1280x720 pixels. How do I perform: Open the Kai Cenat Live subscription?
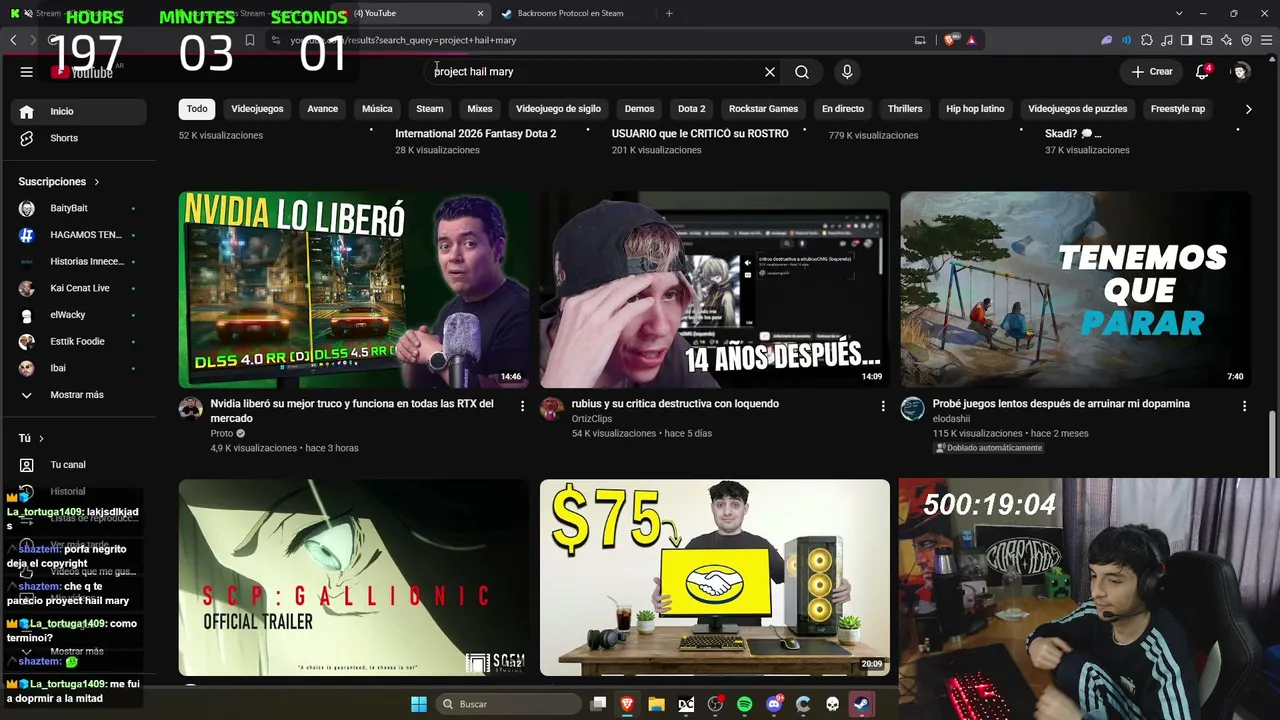[80, 288]
